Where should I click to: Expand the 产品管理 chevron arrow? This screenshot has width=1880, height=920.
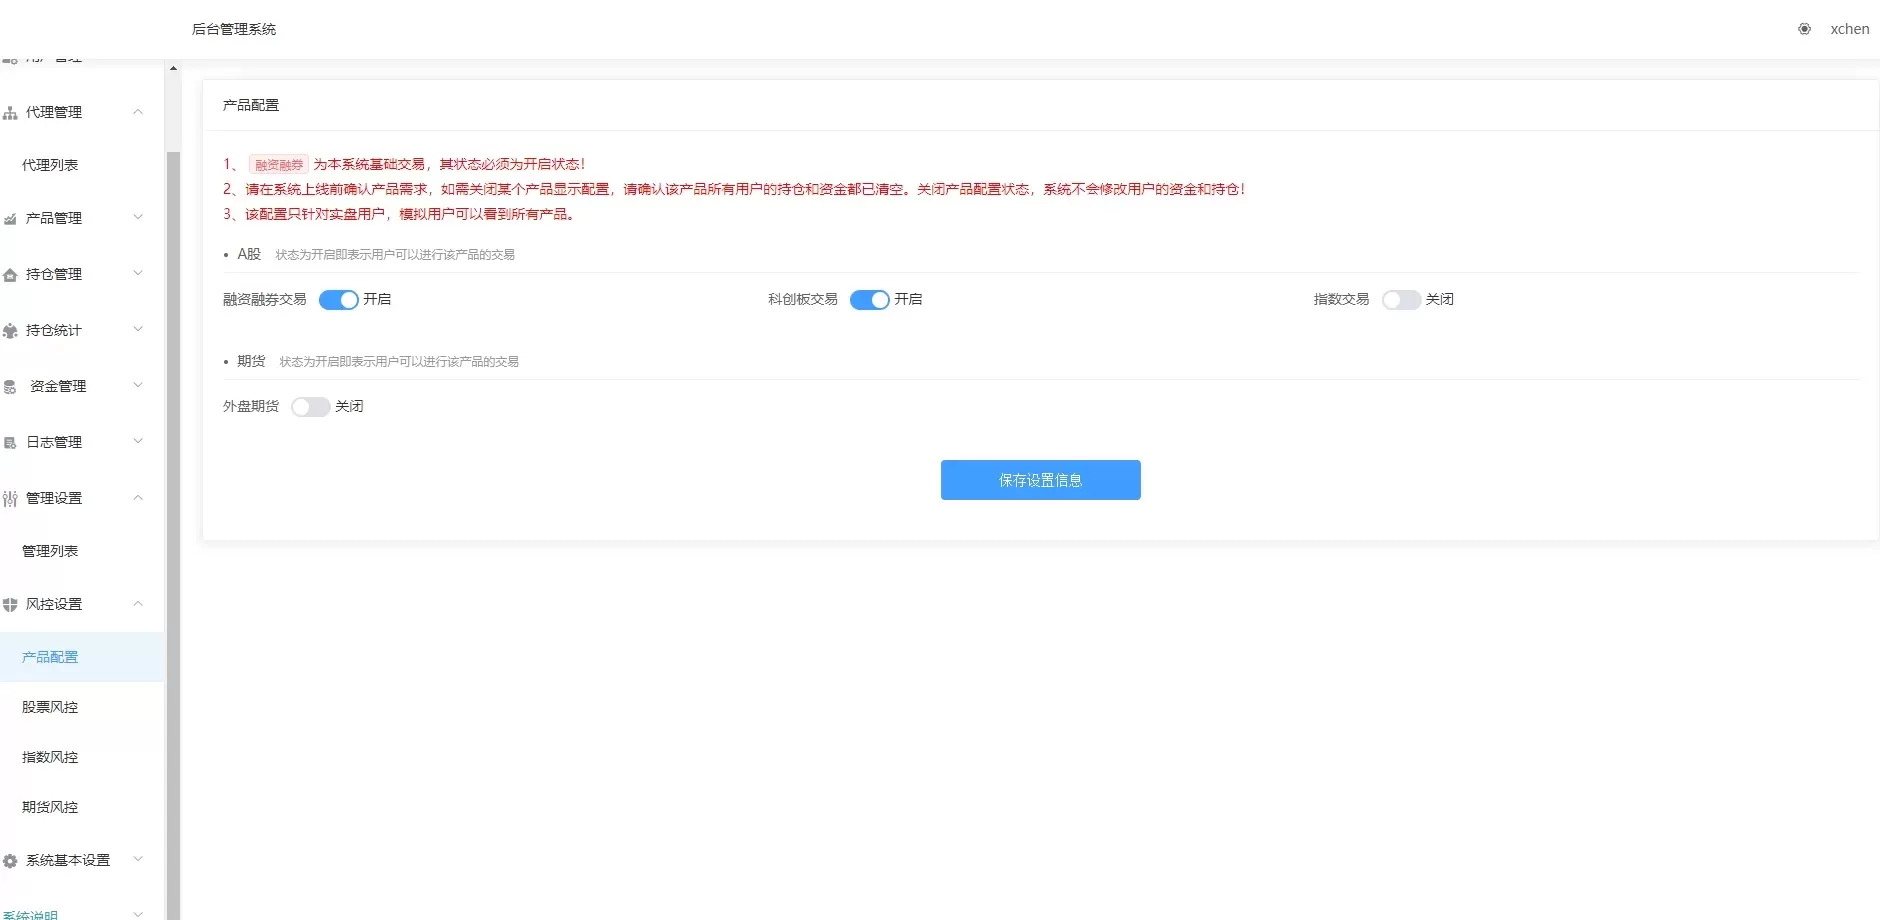[x=138, y=217]
